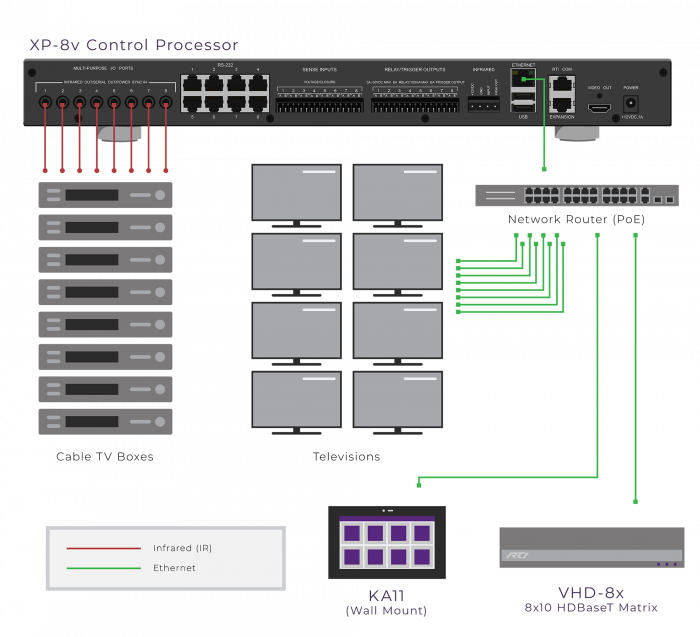Viewport: 700px width, 637px height.
Task: Click multi-purpose I/O port 1 jack
Action: (45, 102)
